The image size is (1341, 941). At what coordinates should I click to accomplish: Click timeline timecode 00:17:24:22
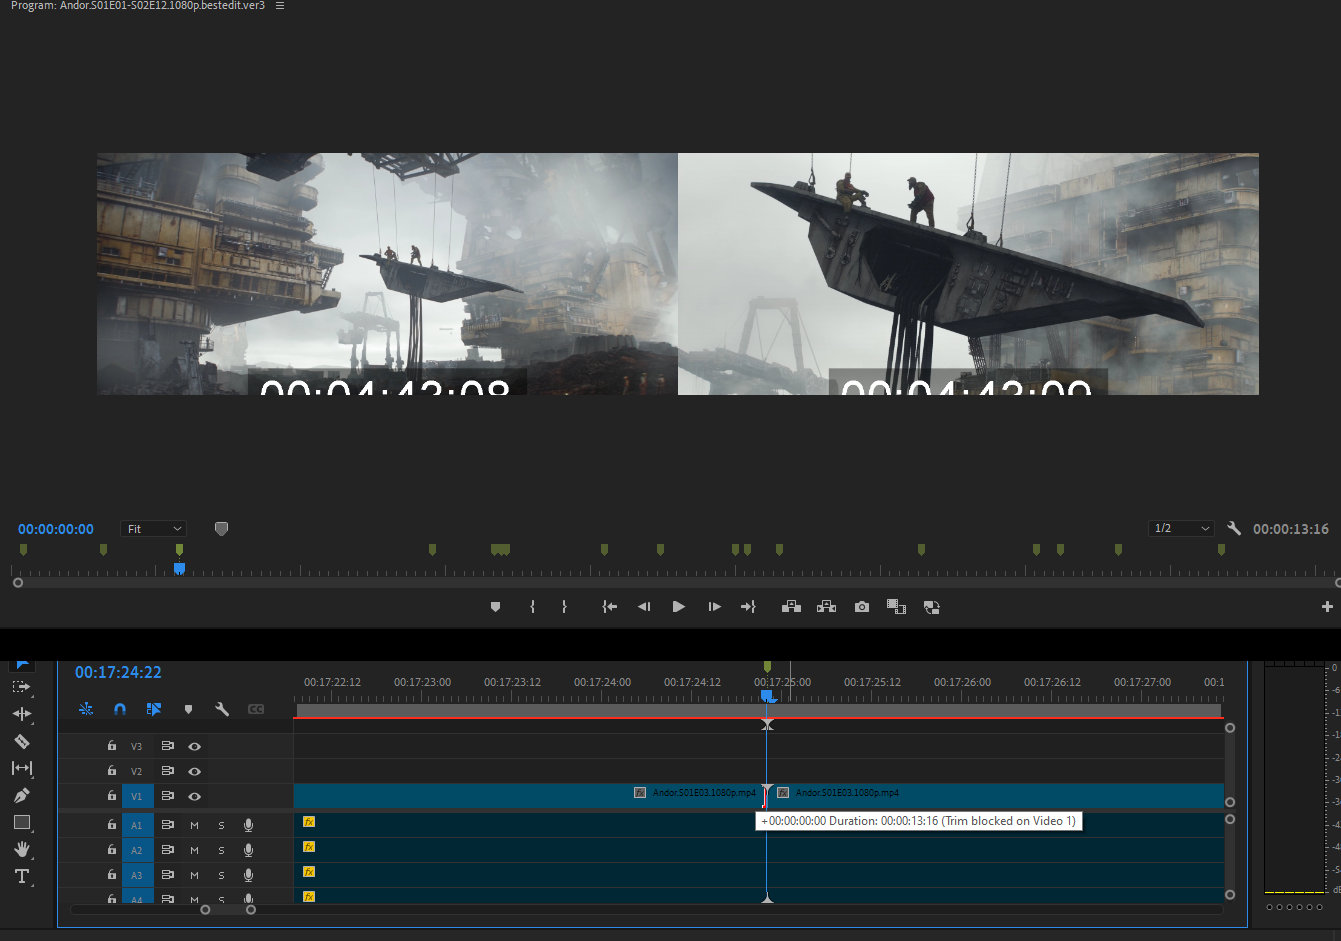coord(118,672)
